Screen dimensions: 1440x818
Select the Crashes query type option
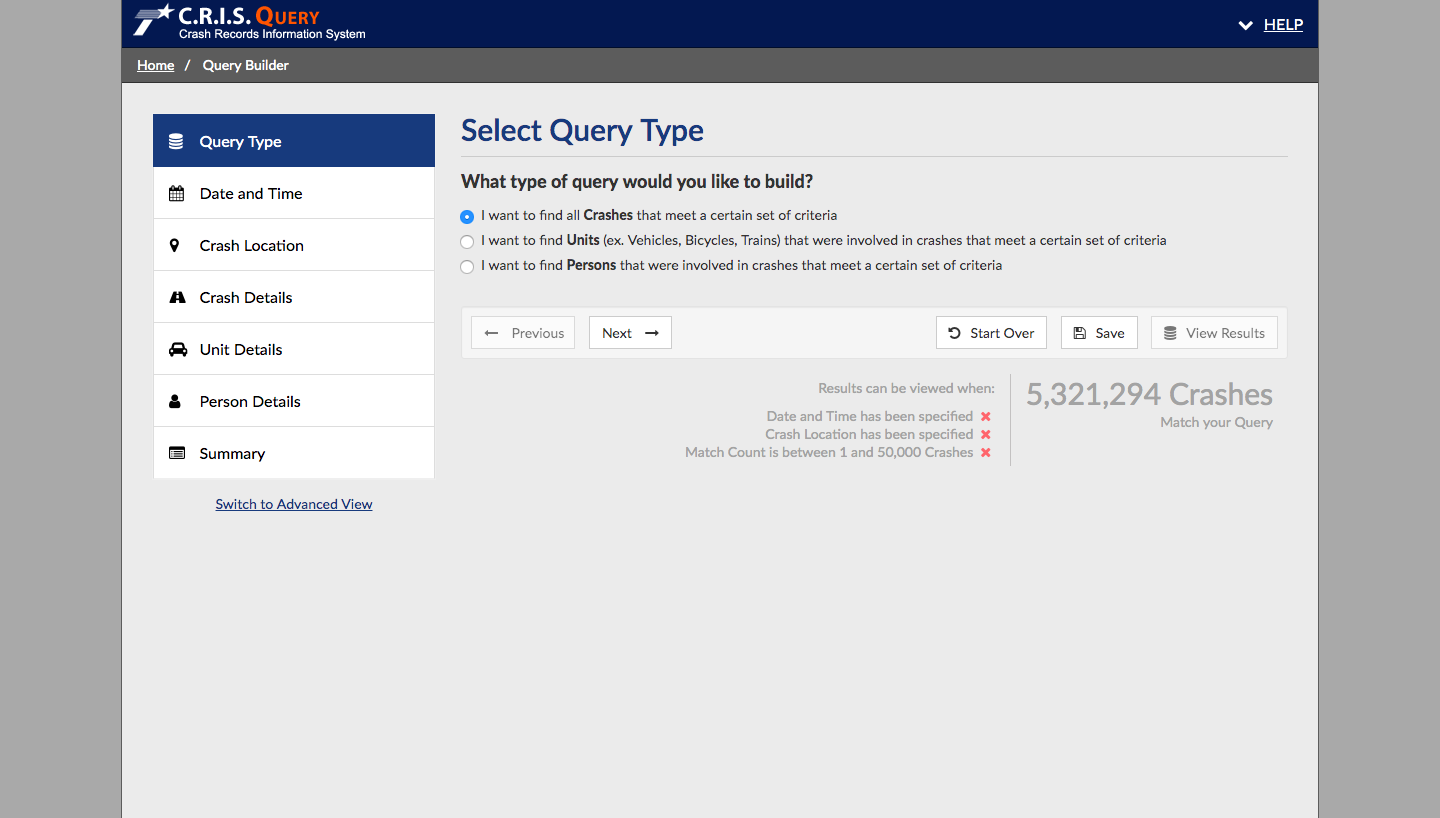[x=467, y=216]
